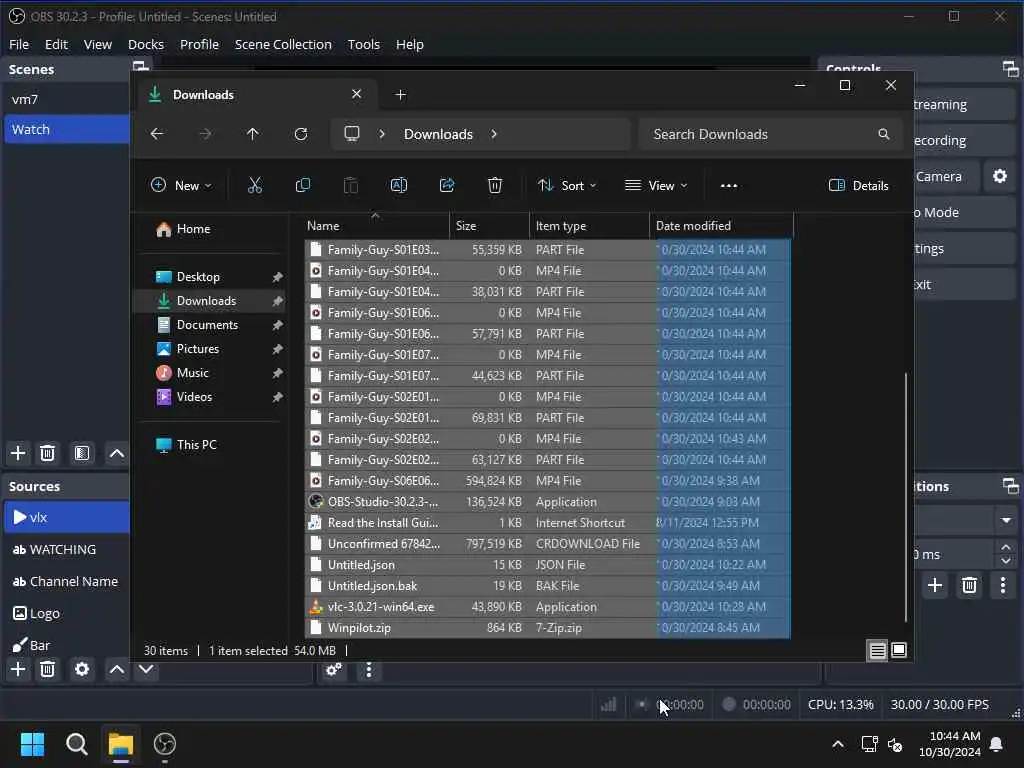1024x768 pixels.
Task: Click the search magnifier in Search Downloads box
Action: pos(884,134)
